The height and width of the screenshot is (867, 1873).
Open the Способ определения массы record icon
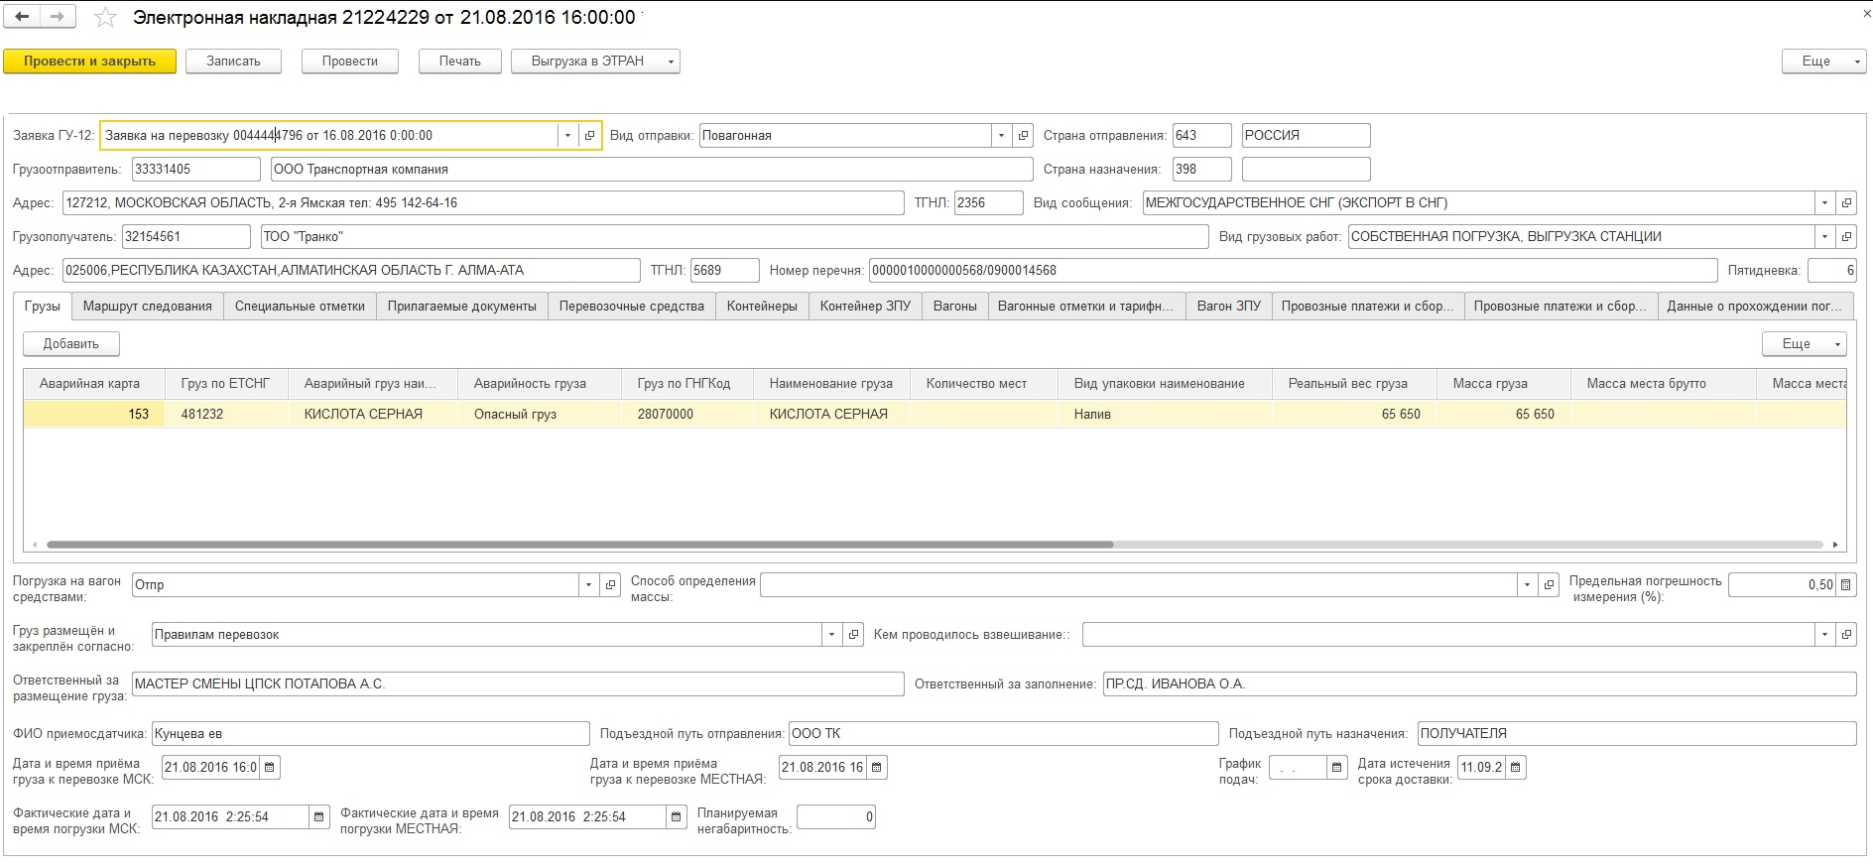pos(1548,585)
